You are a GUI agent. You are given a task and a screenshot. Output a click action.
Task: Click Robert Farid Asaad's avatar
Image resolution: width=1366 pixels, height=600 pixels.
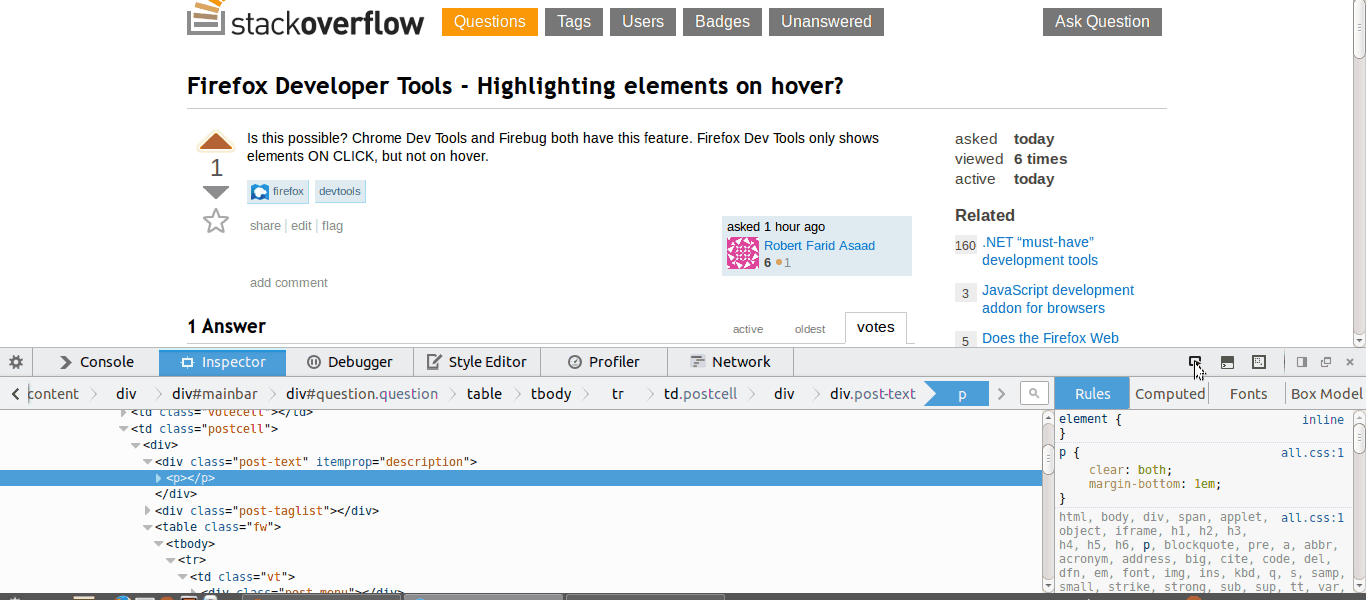click(x=743, y=253)
